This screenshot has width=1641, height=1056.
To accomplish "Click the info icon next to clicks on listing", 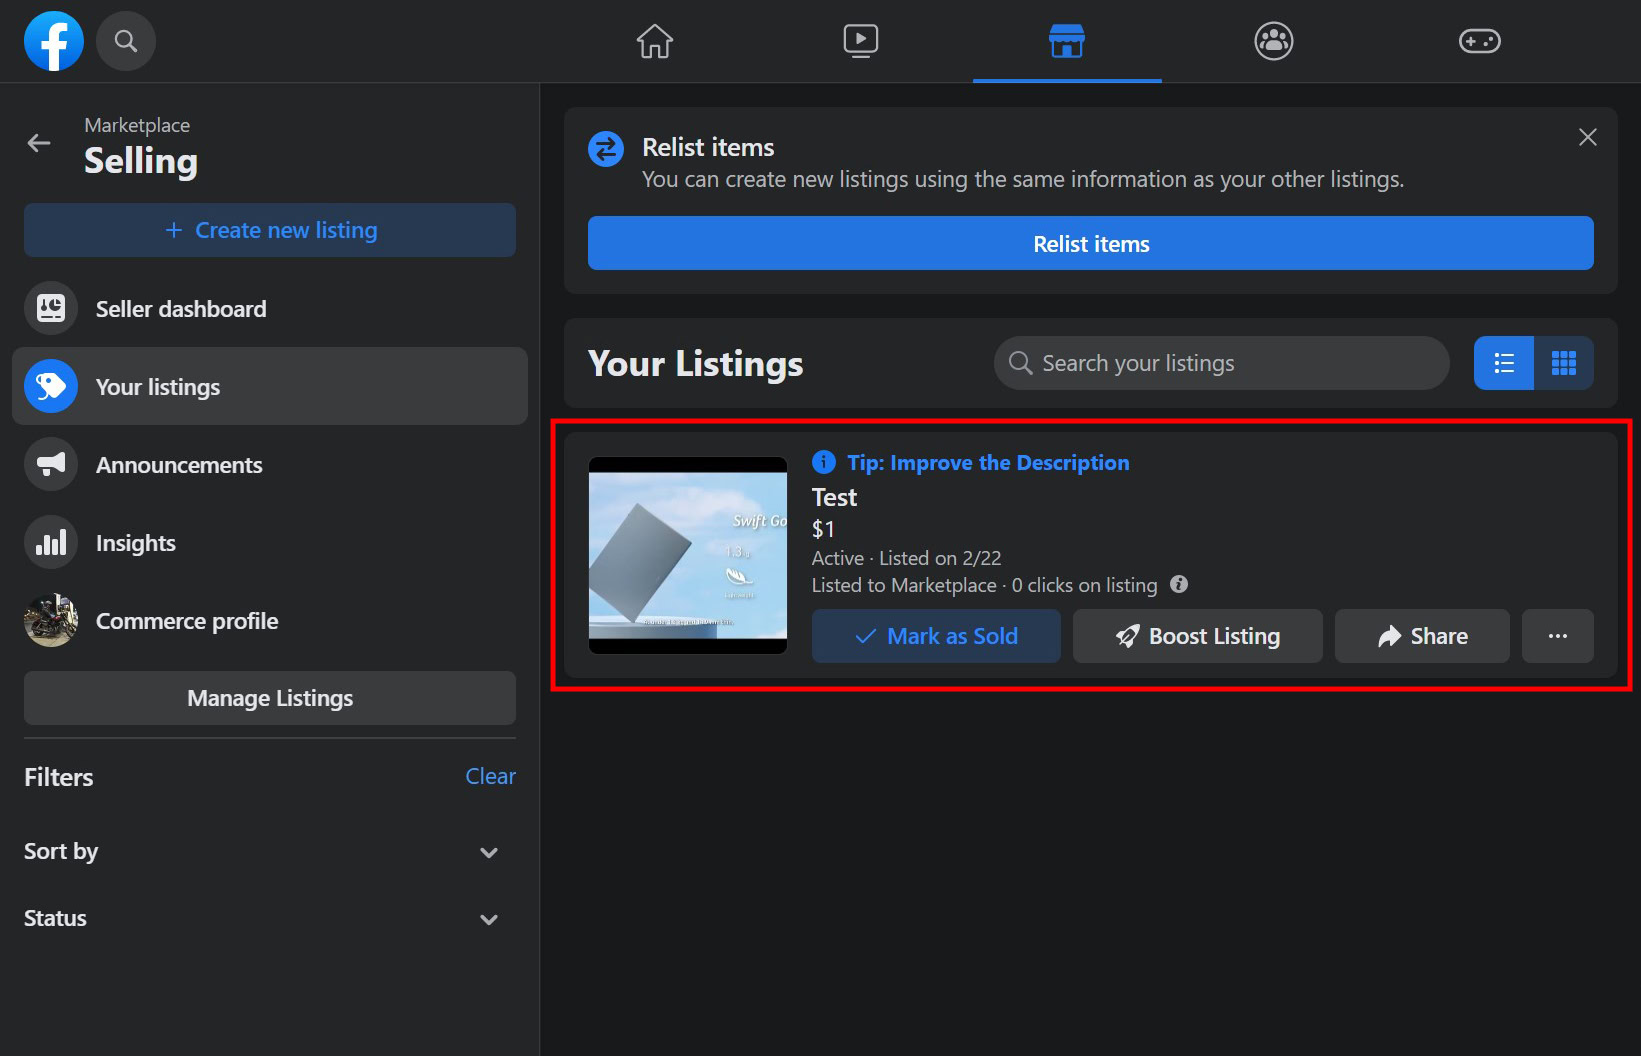I will [x=1179, y=585].
